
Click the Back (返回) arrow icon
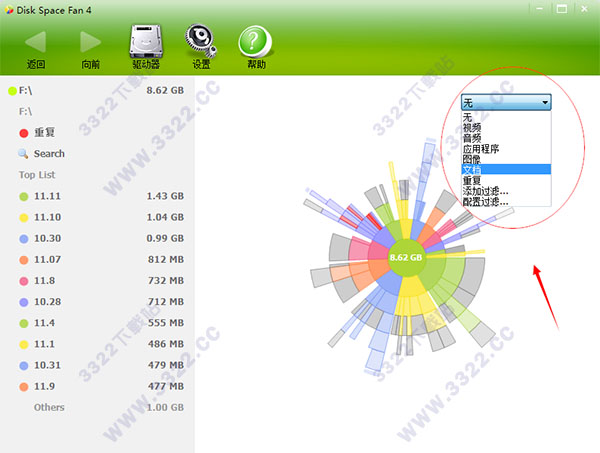point(36,42)
